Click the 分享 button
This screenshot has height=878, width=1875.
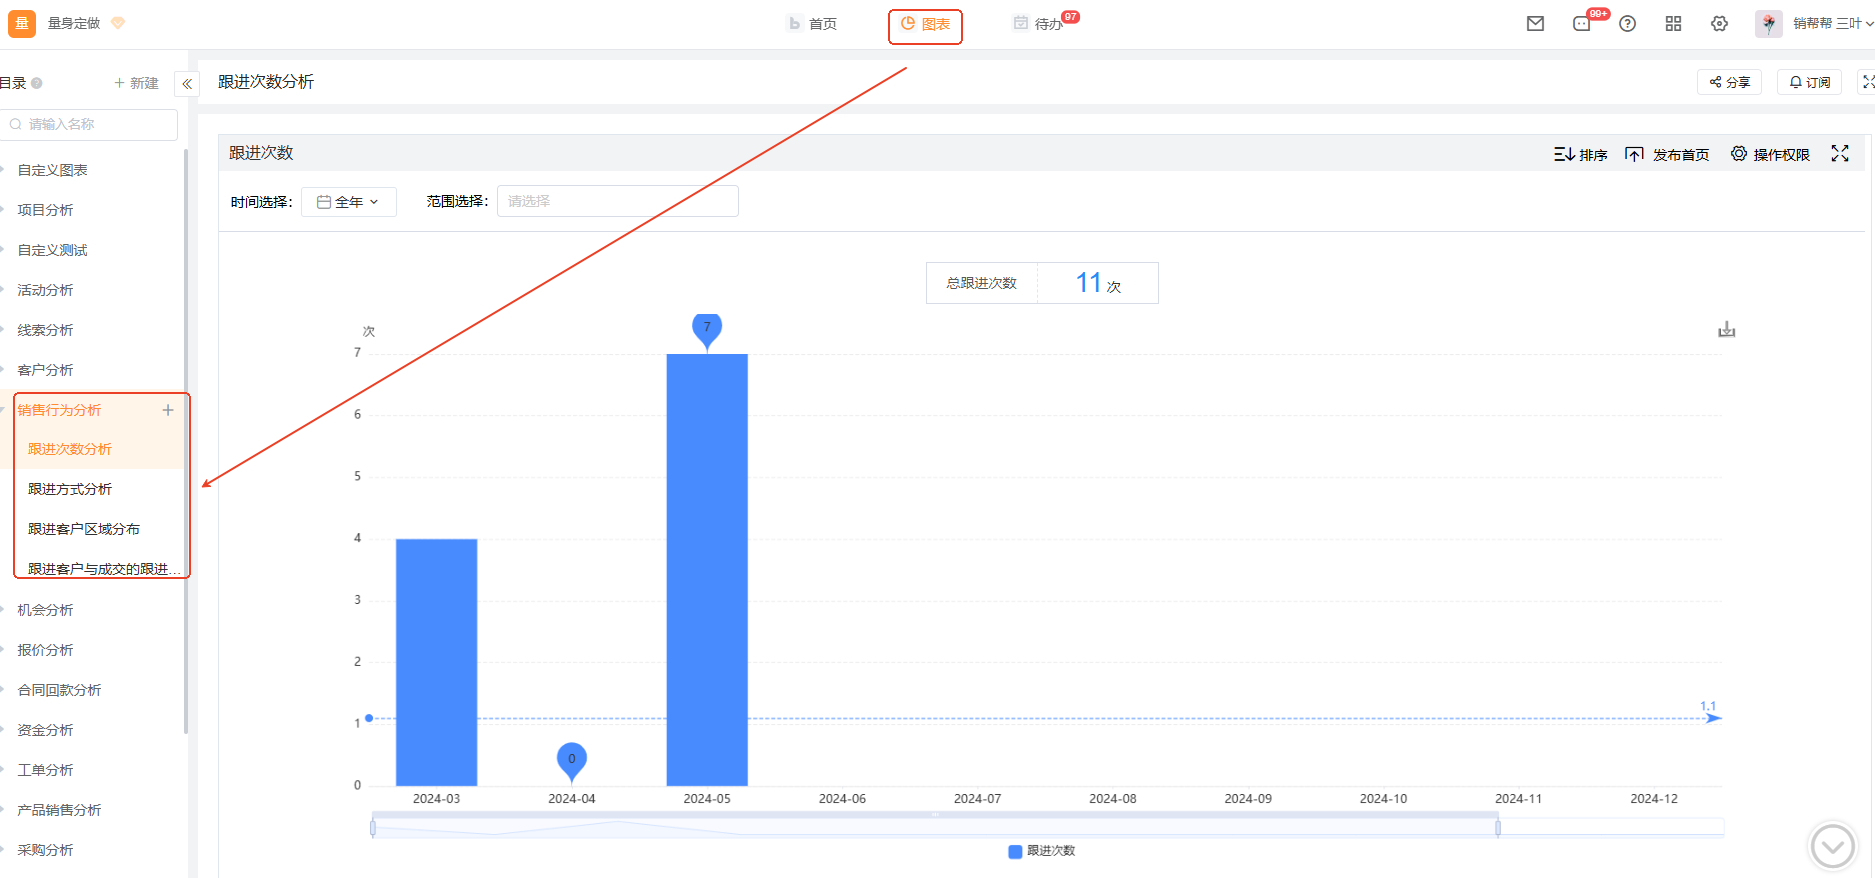(1729, 82)
